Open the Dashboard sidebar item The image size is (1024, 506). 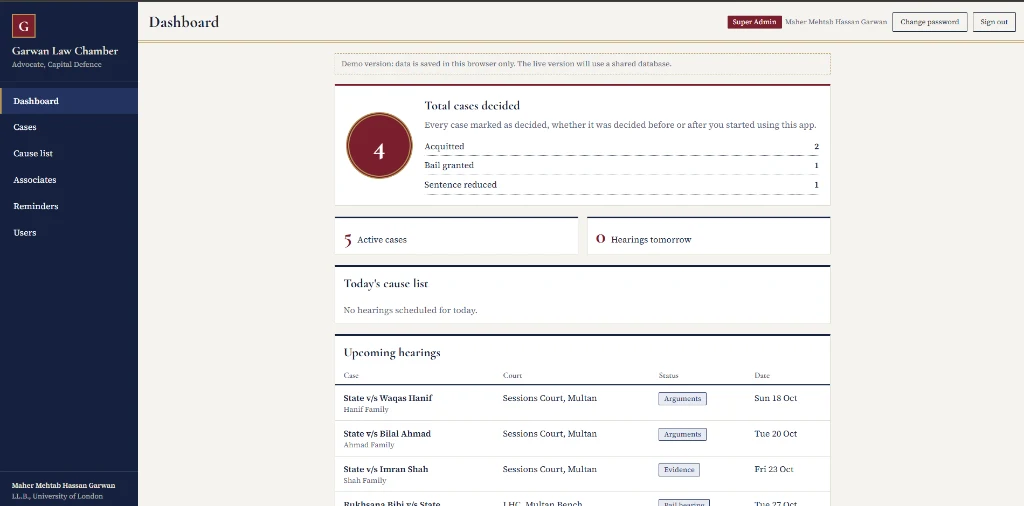[x=69, y=101]
